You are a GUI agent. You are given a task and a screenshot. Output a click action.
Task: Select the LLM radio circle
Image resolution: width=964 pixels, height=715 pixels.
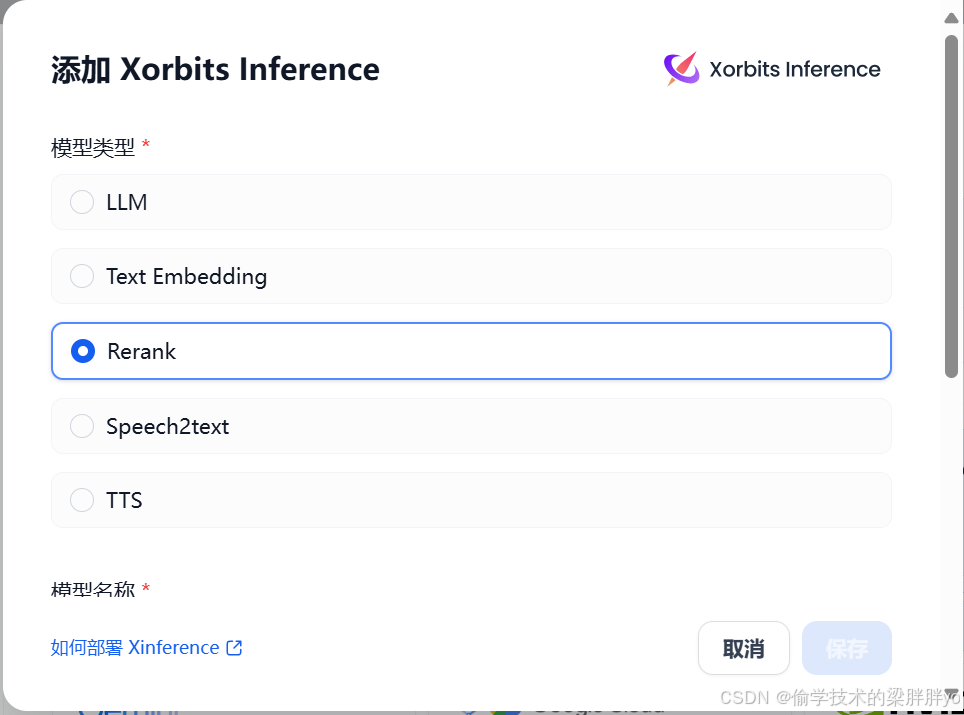tap(82, 202)
